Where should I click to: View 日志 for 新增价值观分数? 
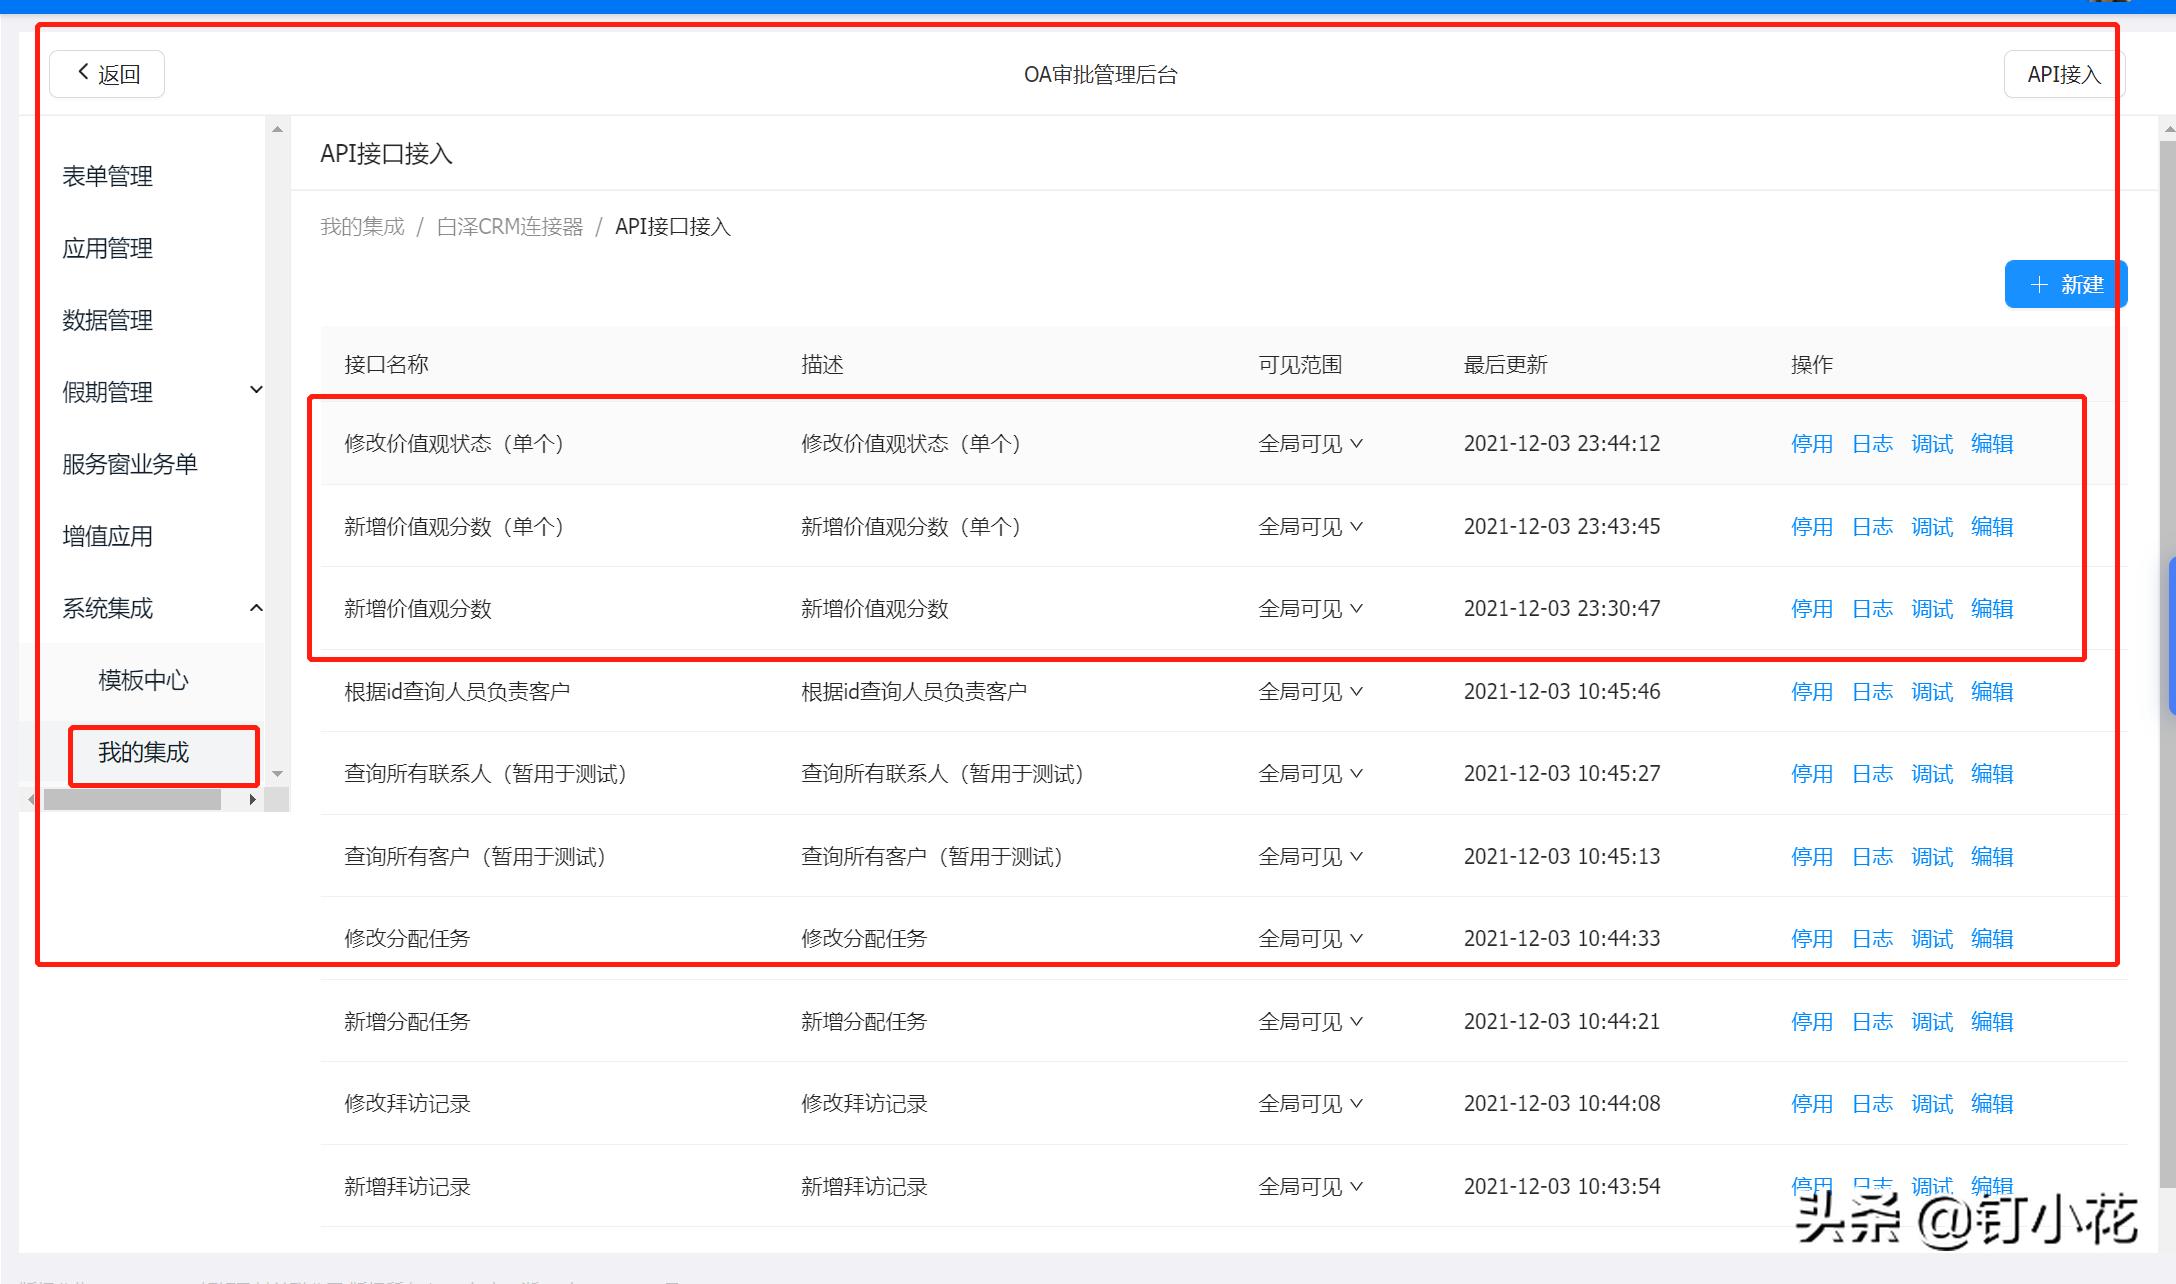point(1871,608)
